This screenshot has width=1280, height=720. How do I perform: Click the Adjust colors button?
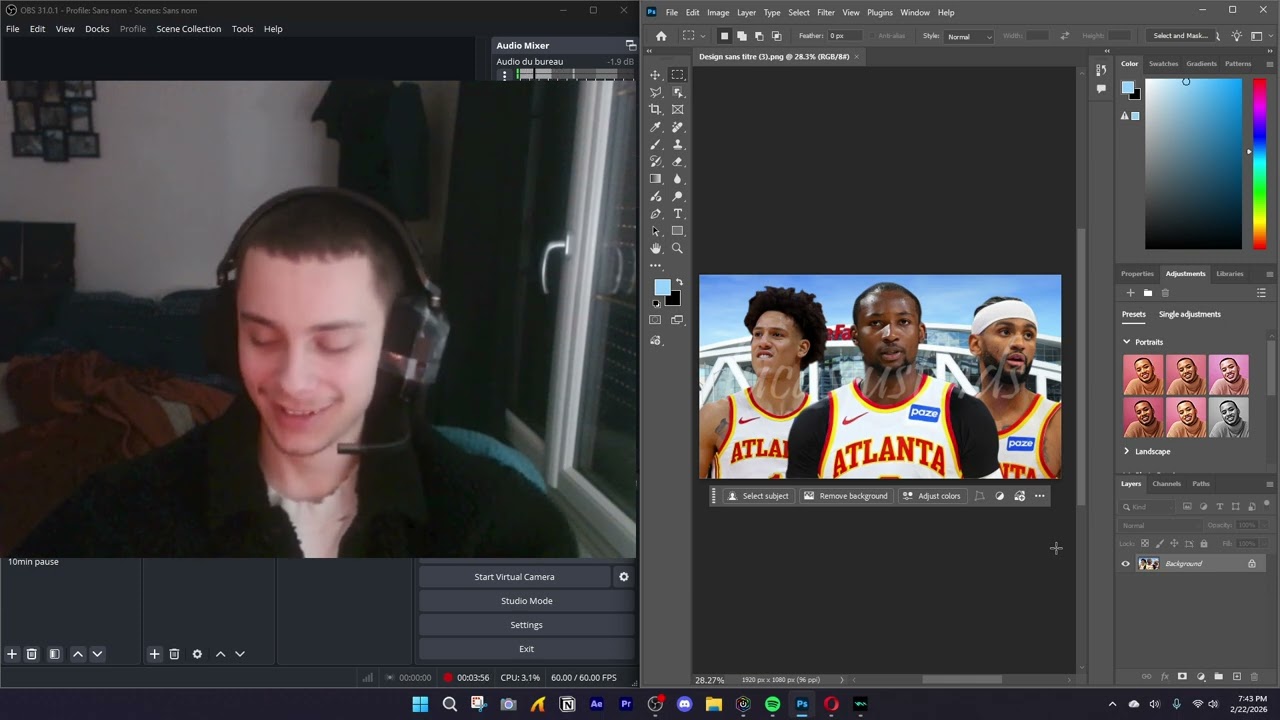[x=931, y=496]
